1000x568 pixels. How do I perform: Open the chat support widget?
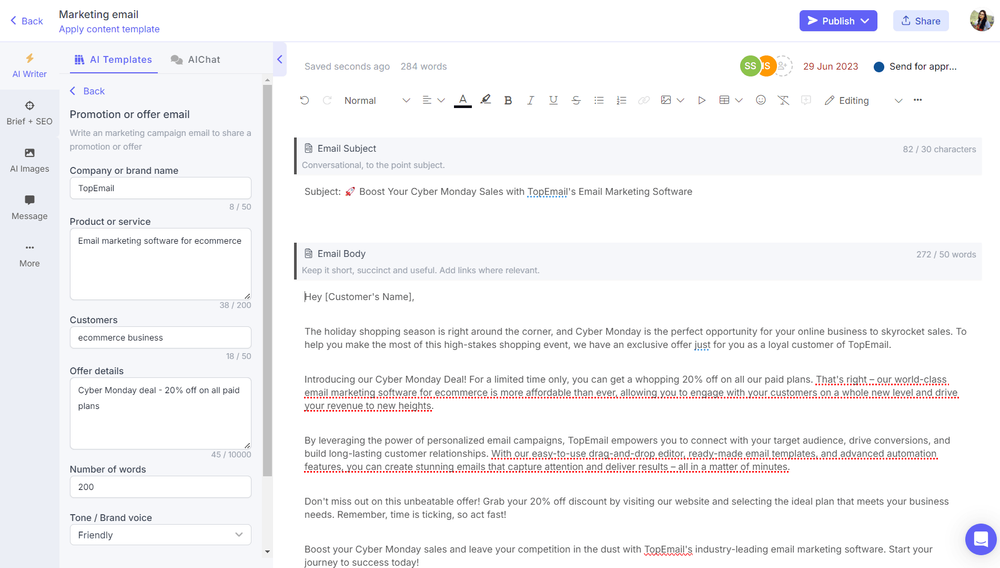(981, 539)
